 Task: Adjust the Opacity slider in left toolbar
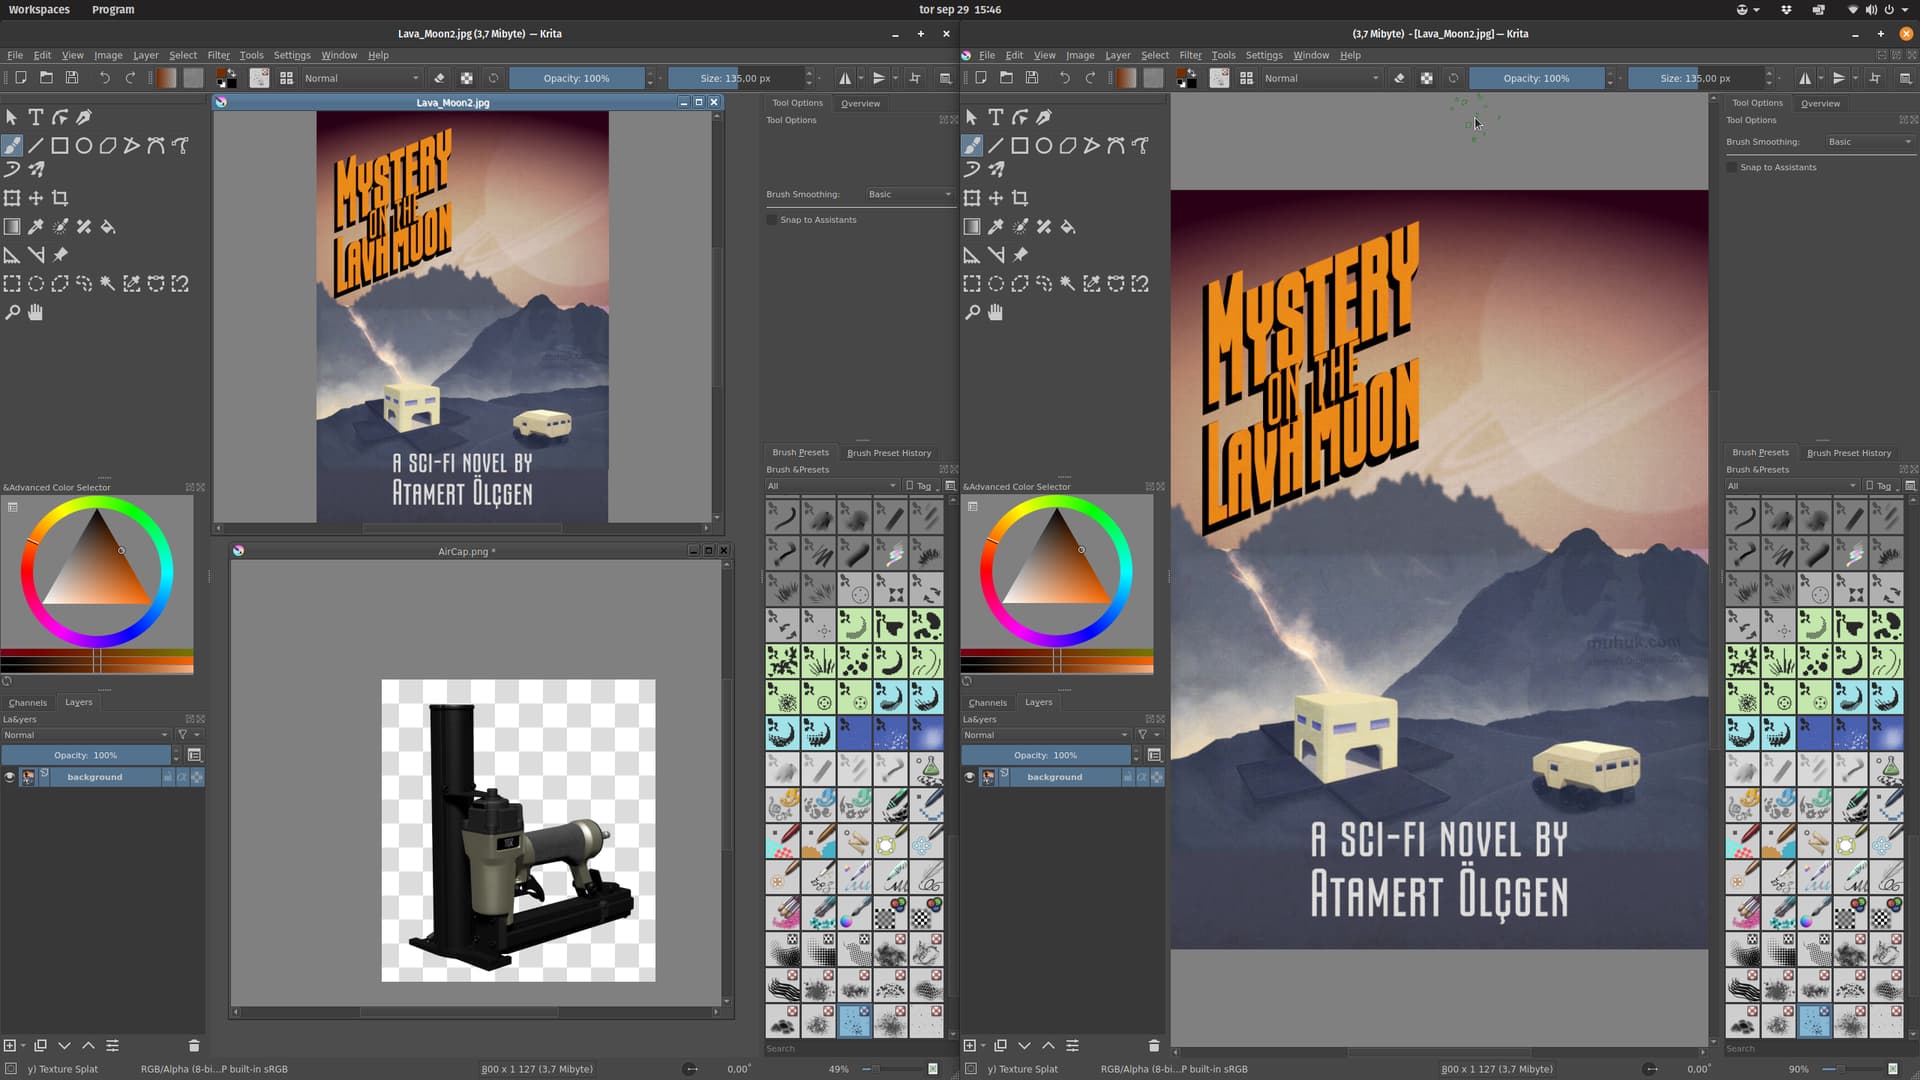coord(576,78)
